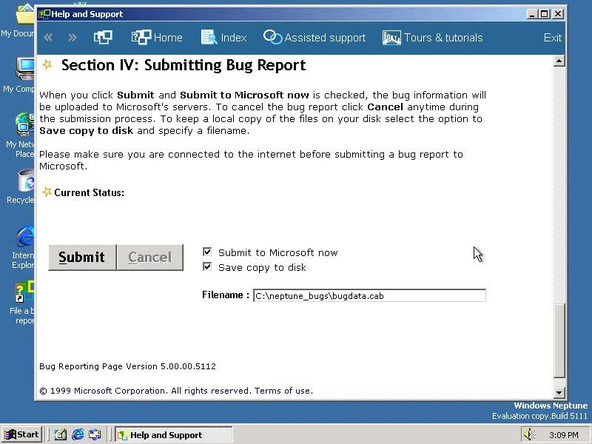Open the Index section

(224, 37)
